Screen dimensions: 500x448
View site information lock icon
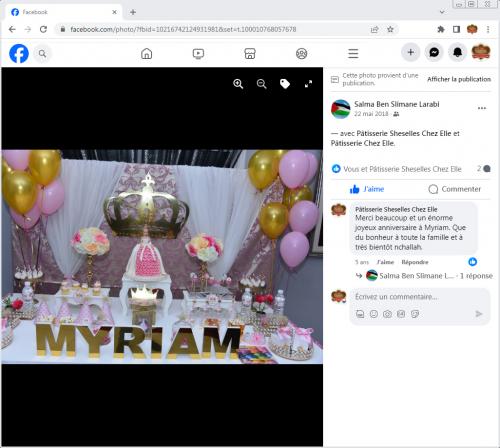click(63, 29)
